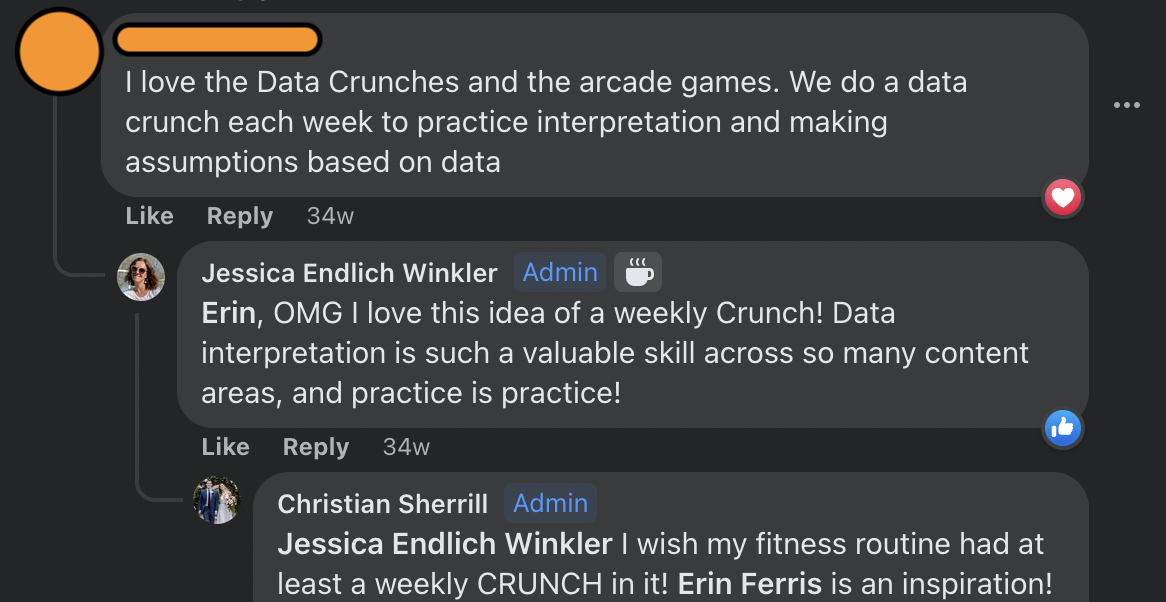Open the 34w timestamp on Jessica's reply

pyautogui.click(x=405, y=446)
